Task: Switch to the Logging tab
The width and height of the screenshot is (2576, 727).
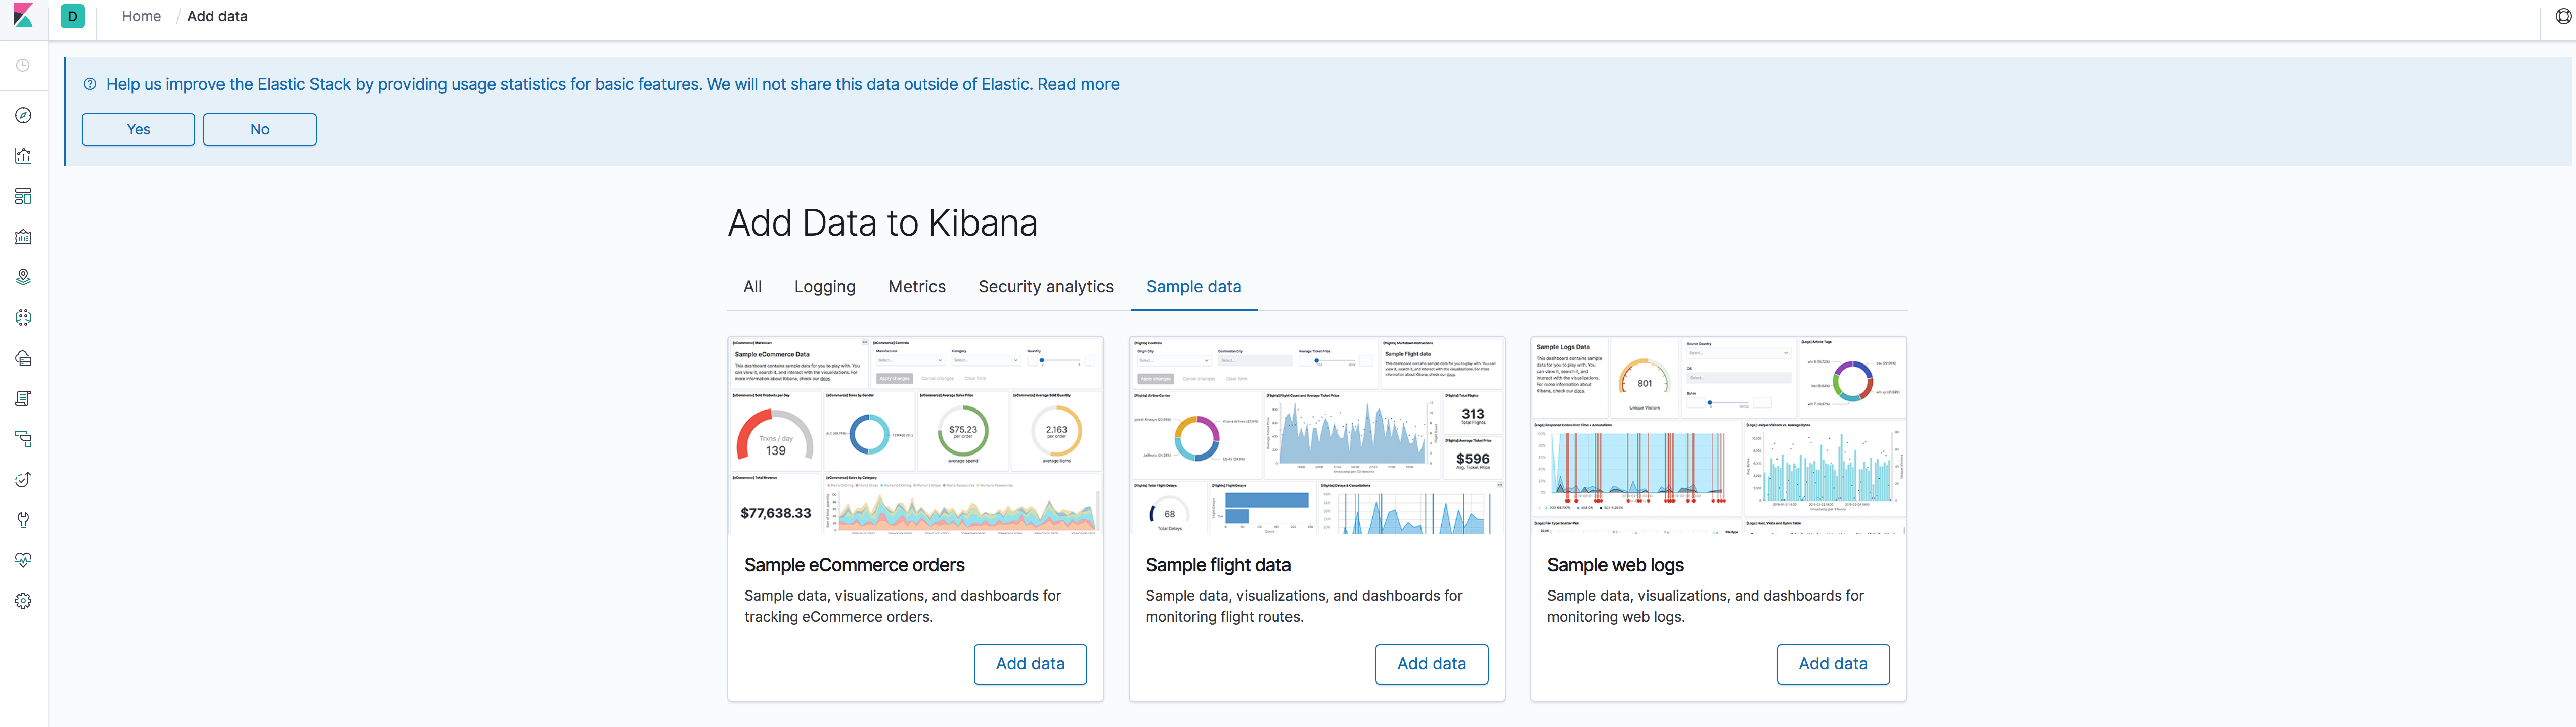Action: click(x=825, y=286)
